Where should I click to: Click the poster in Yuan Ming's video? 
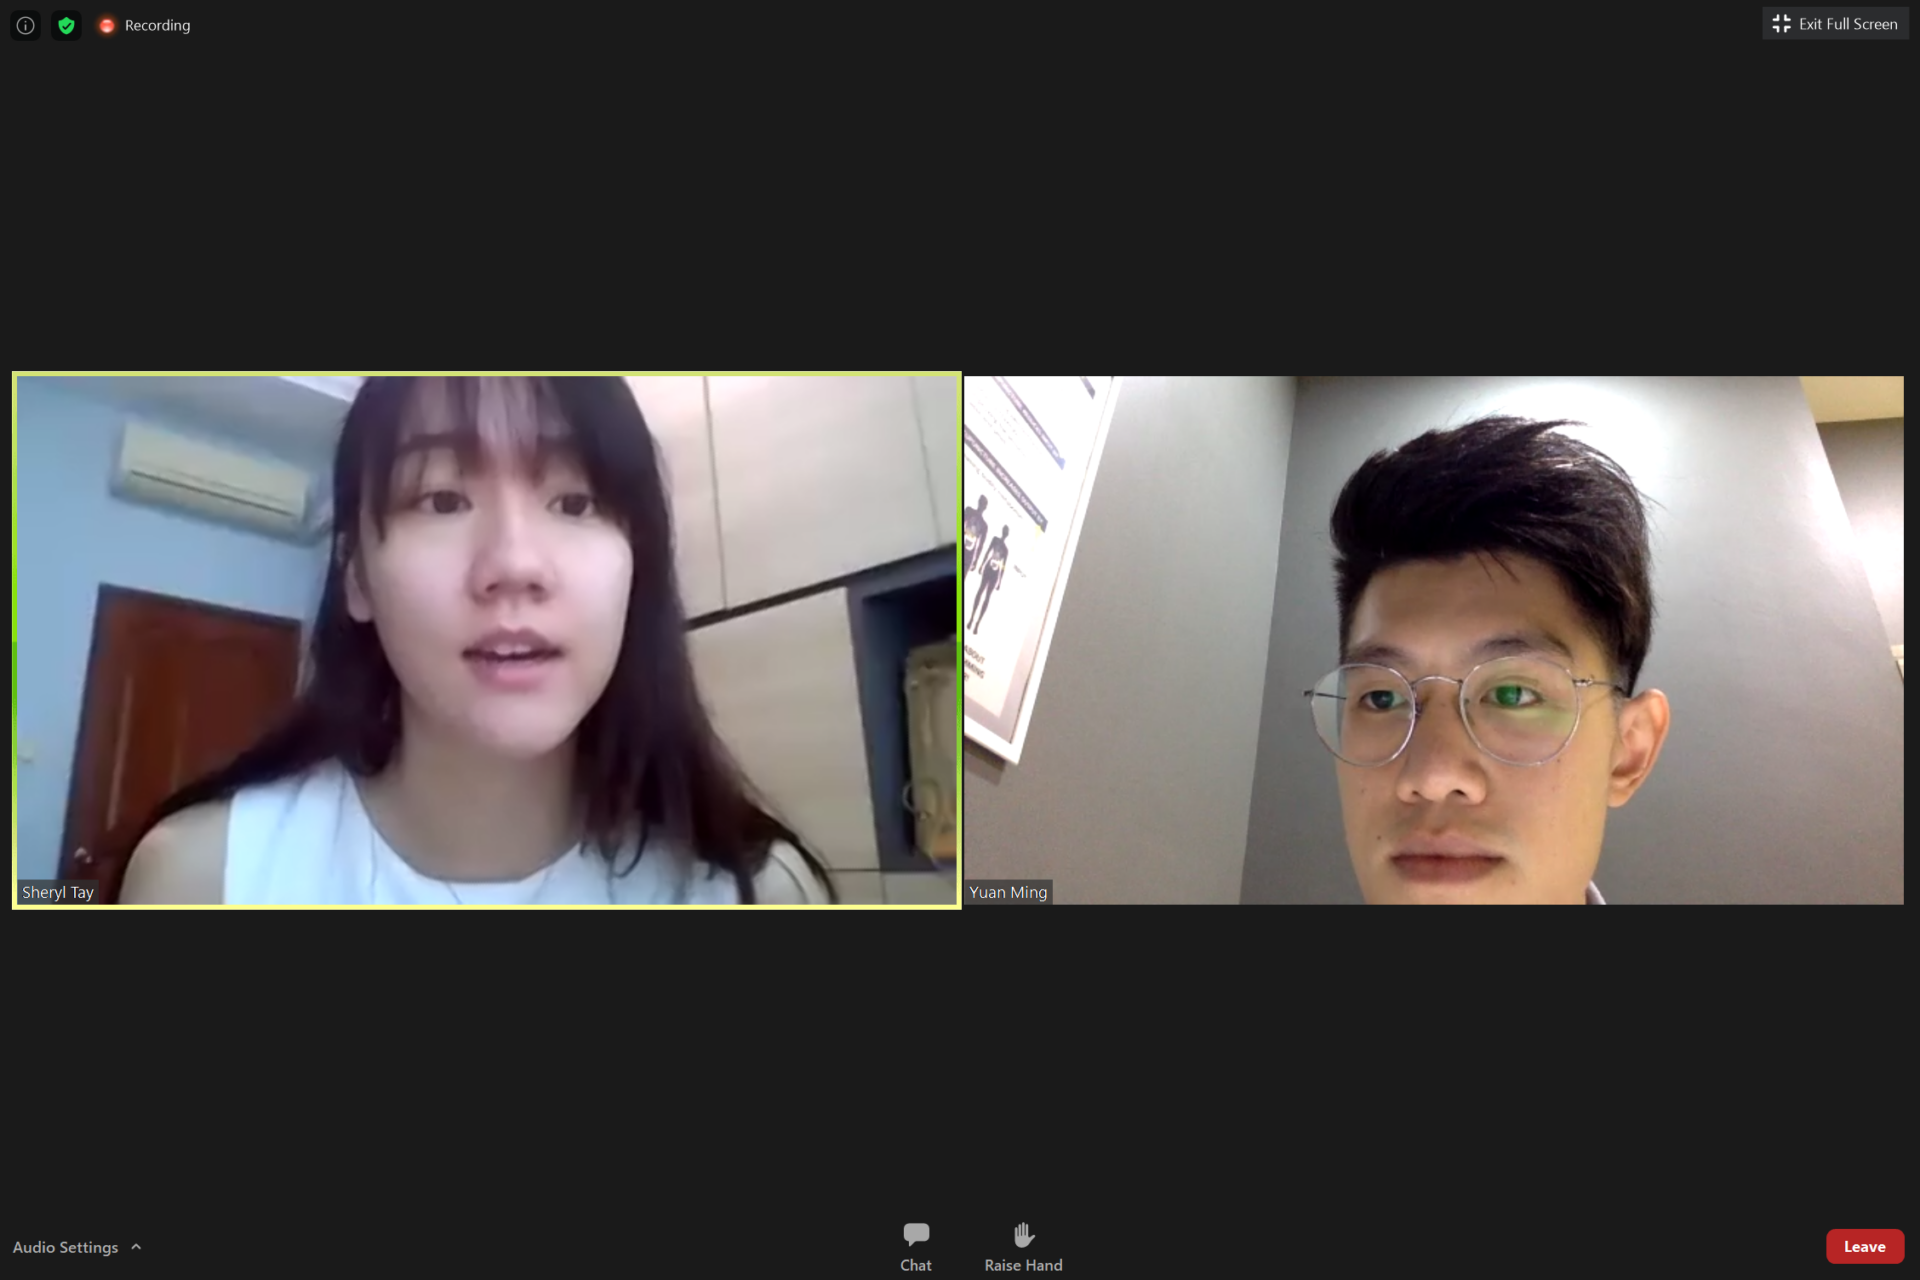[x=1010, y=560]
